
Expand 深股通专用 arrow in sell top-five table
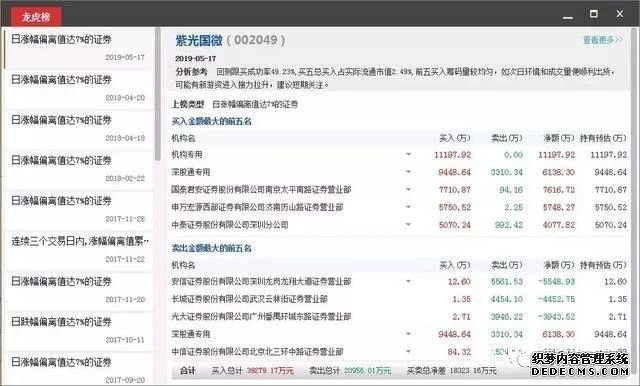[408, 334]
